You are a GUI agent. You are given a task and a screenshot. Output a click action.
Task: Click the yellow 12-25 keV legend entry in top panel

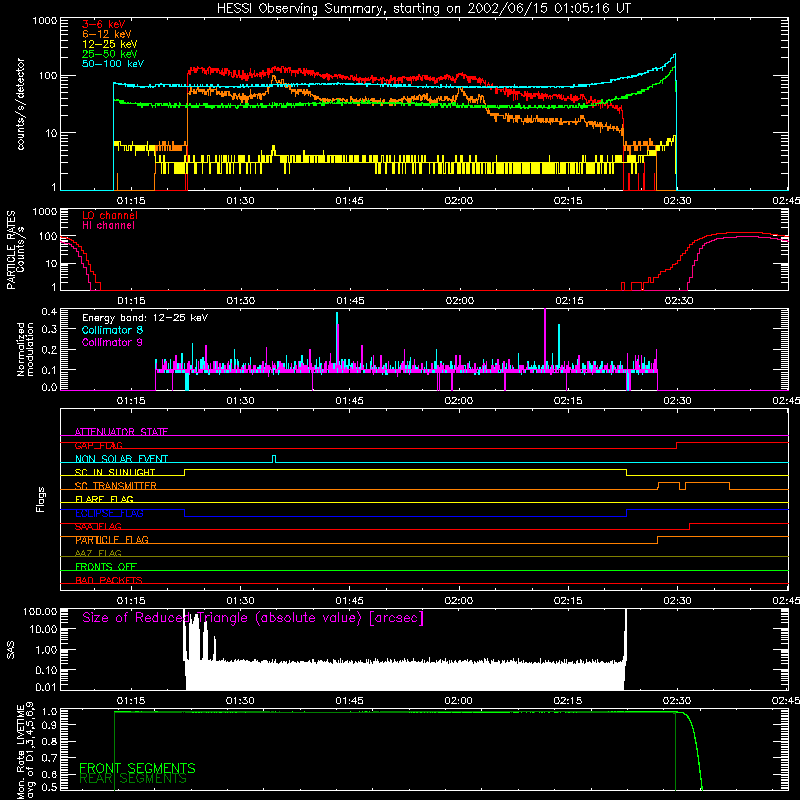click(x=110, y=44)
